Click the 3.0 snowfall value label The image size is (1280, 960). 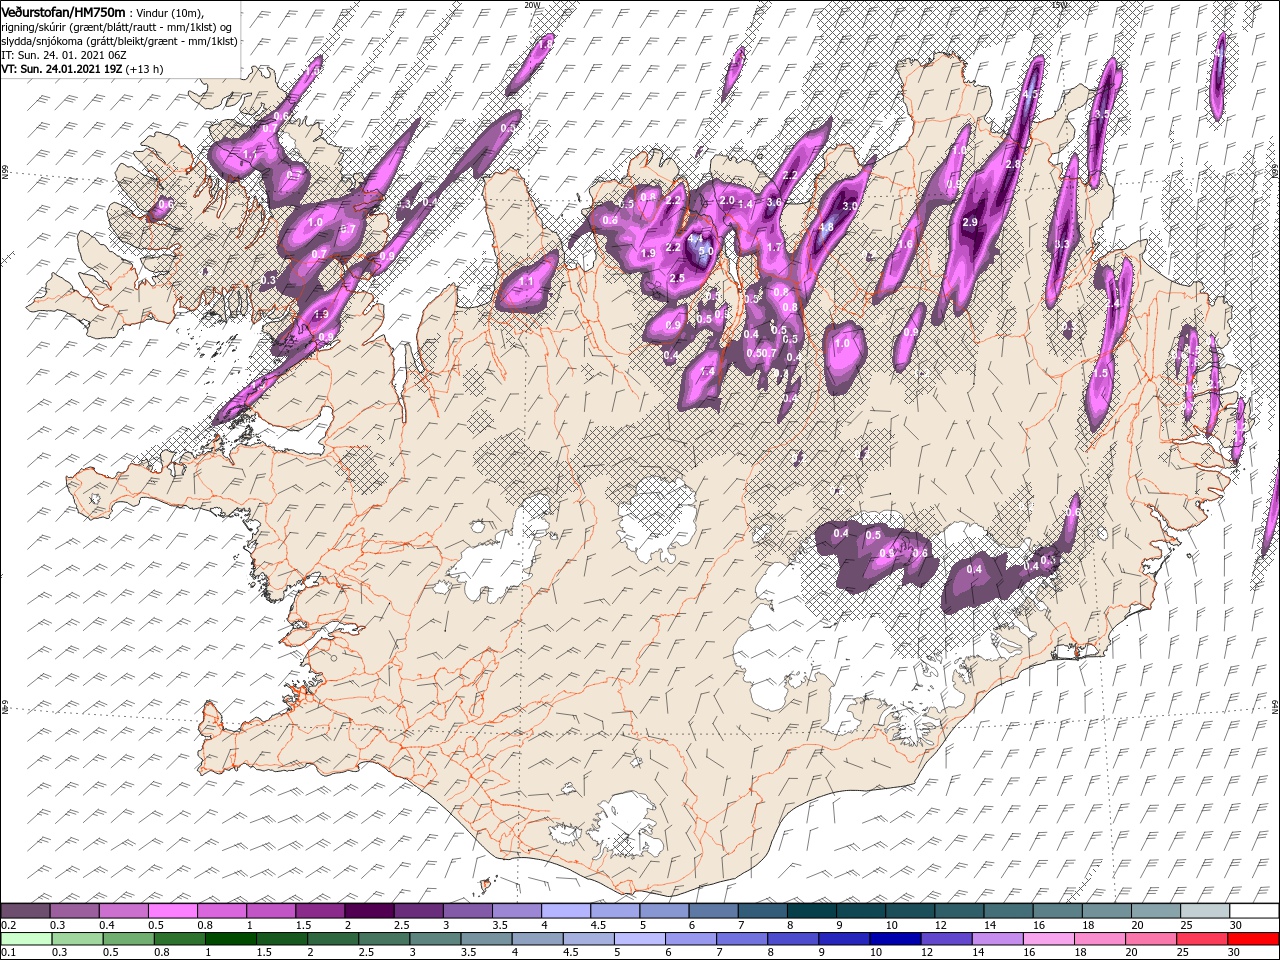pyautogui.click(x=851, y=205)
